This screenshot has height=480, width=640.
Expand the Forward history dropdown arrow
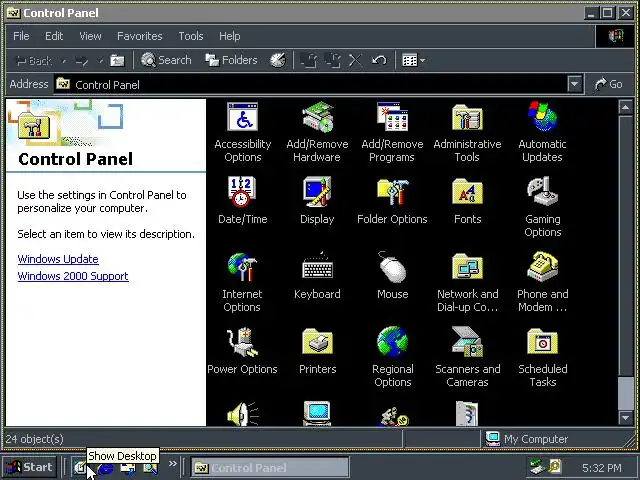[x=100, y=61]
